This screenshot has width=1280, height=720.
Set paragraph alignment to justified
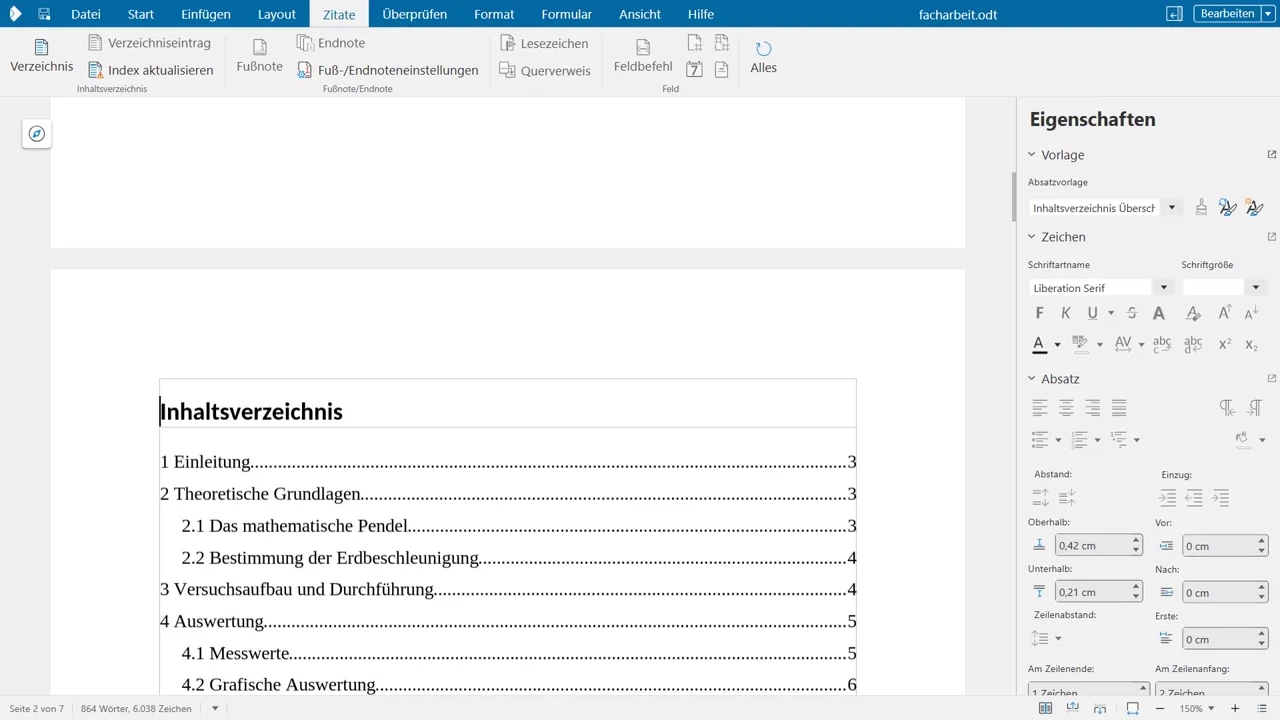(x=1119, y=407)
